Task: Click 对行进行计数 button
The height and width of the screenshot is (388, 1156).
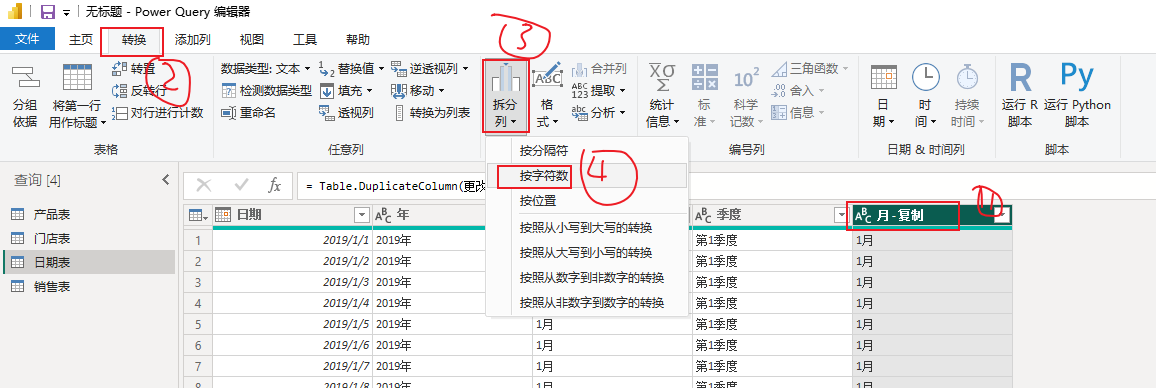Action: pos(157,113)
